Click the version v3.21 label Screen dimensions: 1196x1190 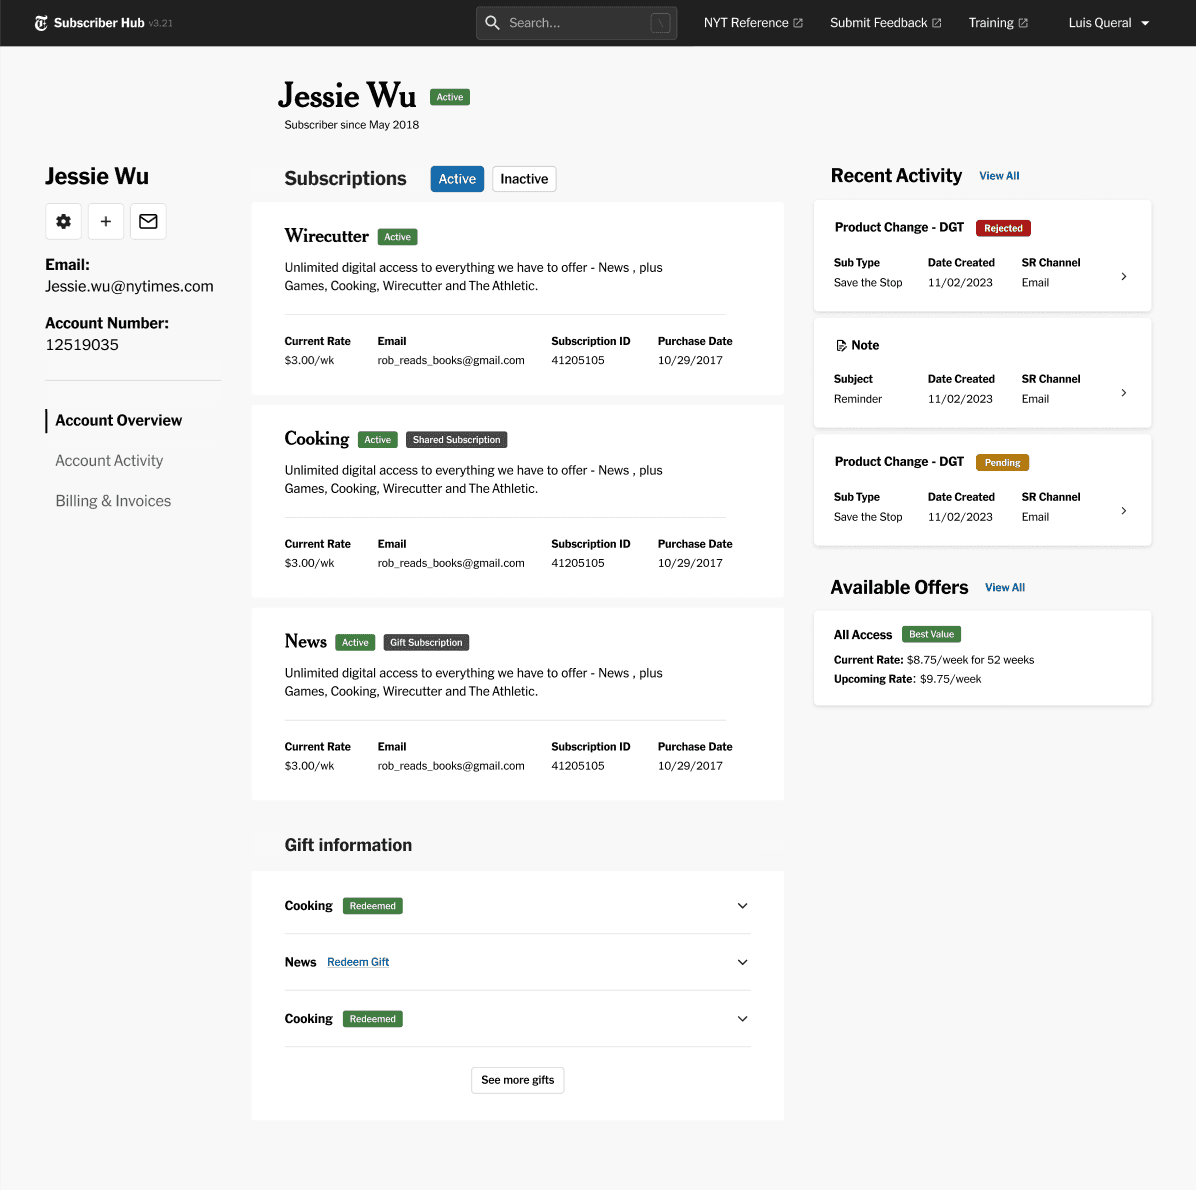pyautogui.click(x=161, y=24)
